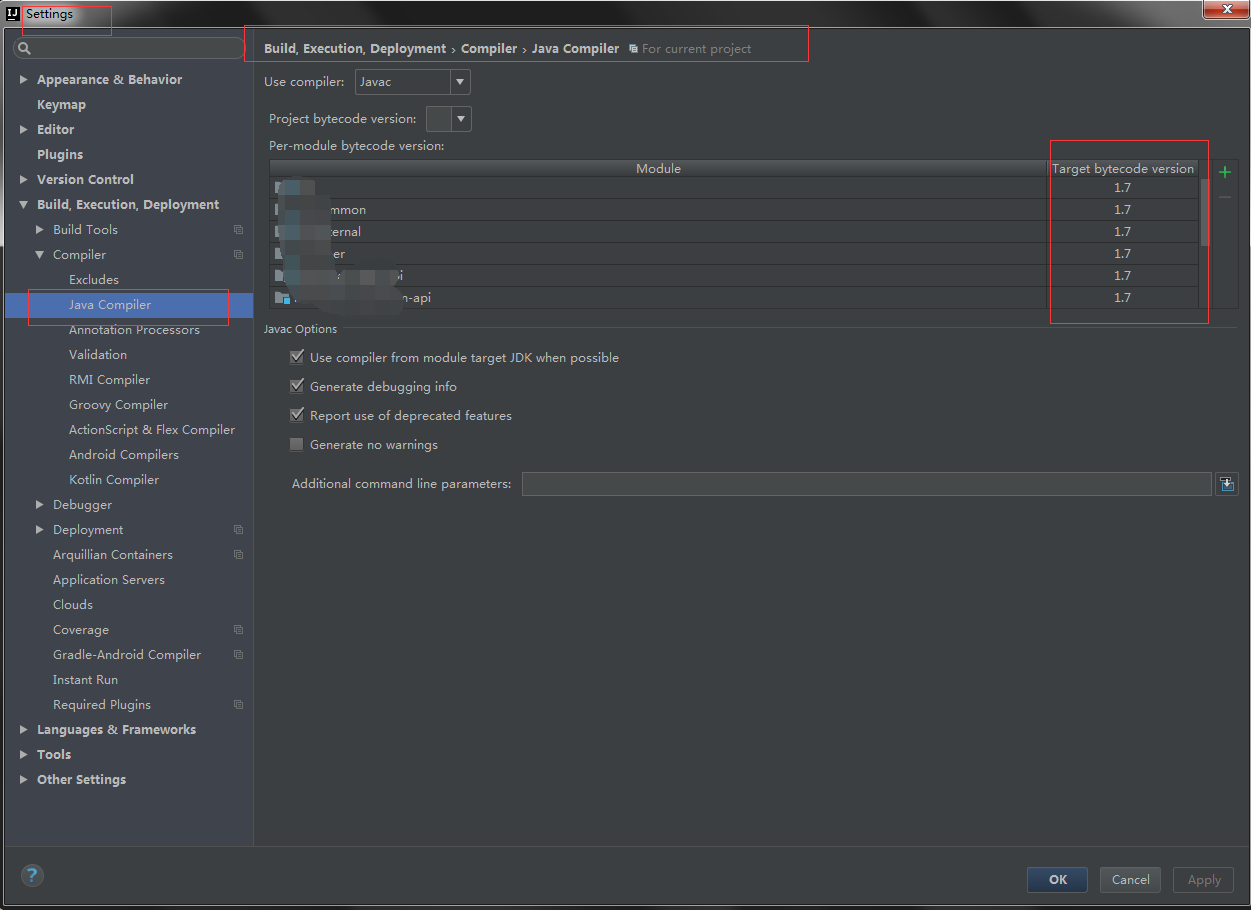Image resolution: width=1251 pixels, height=910 pixels.
Task: Select the Java Compiler page
Action: click(x=110, y=305)
